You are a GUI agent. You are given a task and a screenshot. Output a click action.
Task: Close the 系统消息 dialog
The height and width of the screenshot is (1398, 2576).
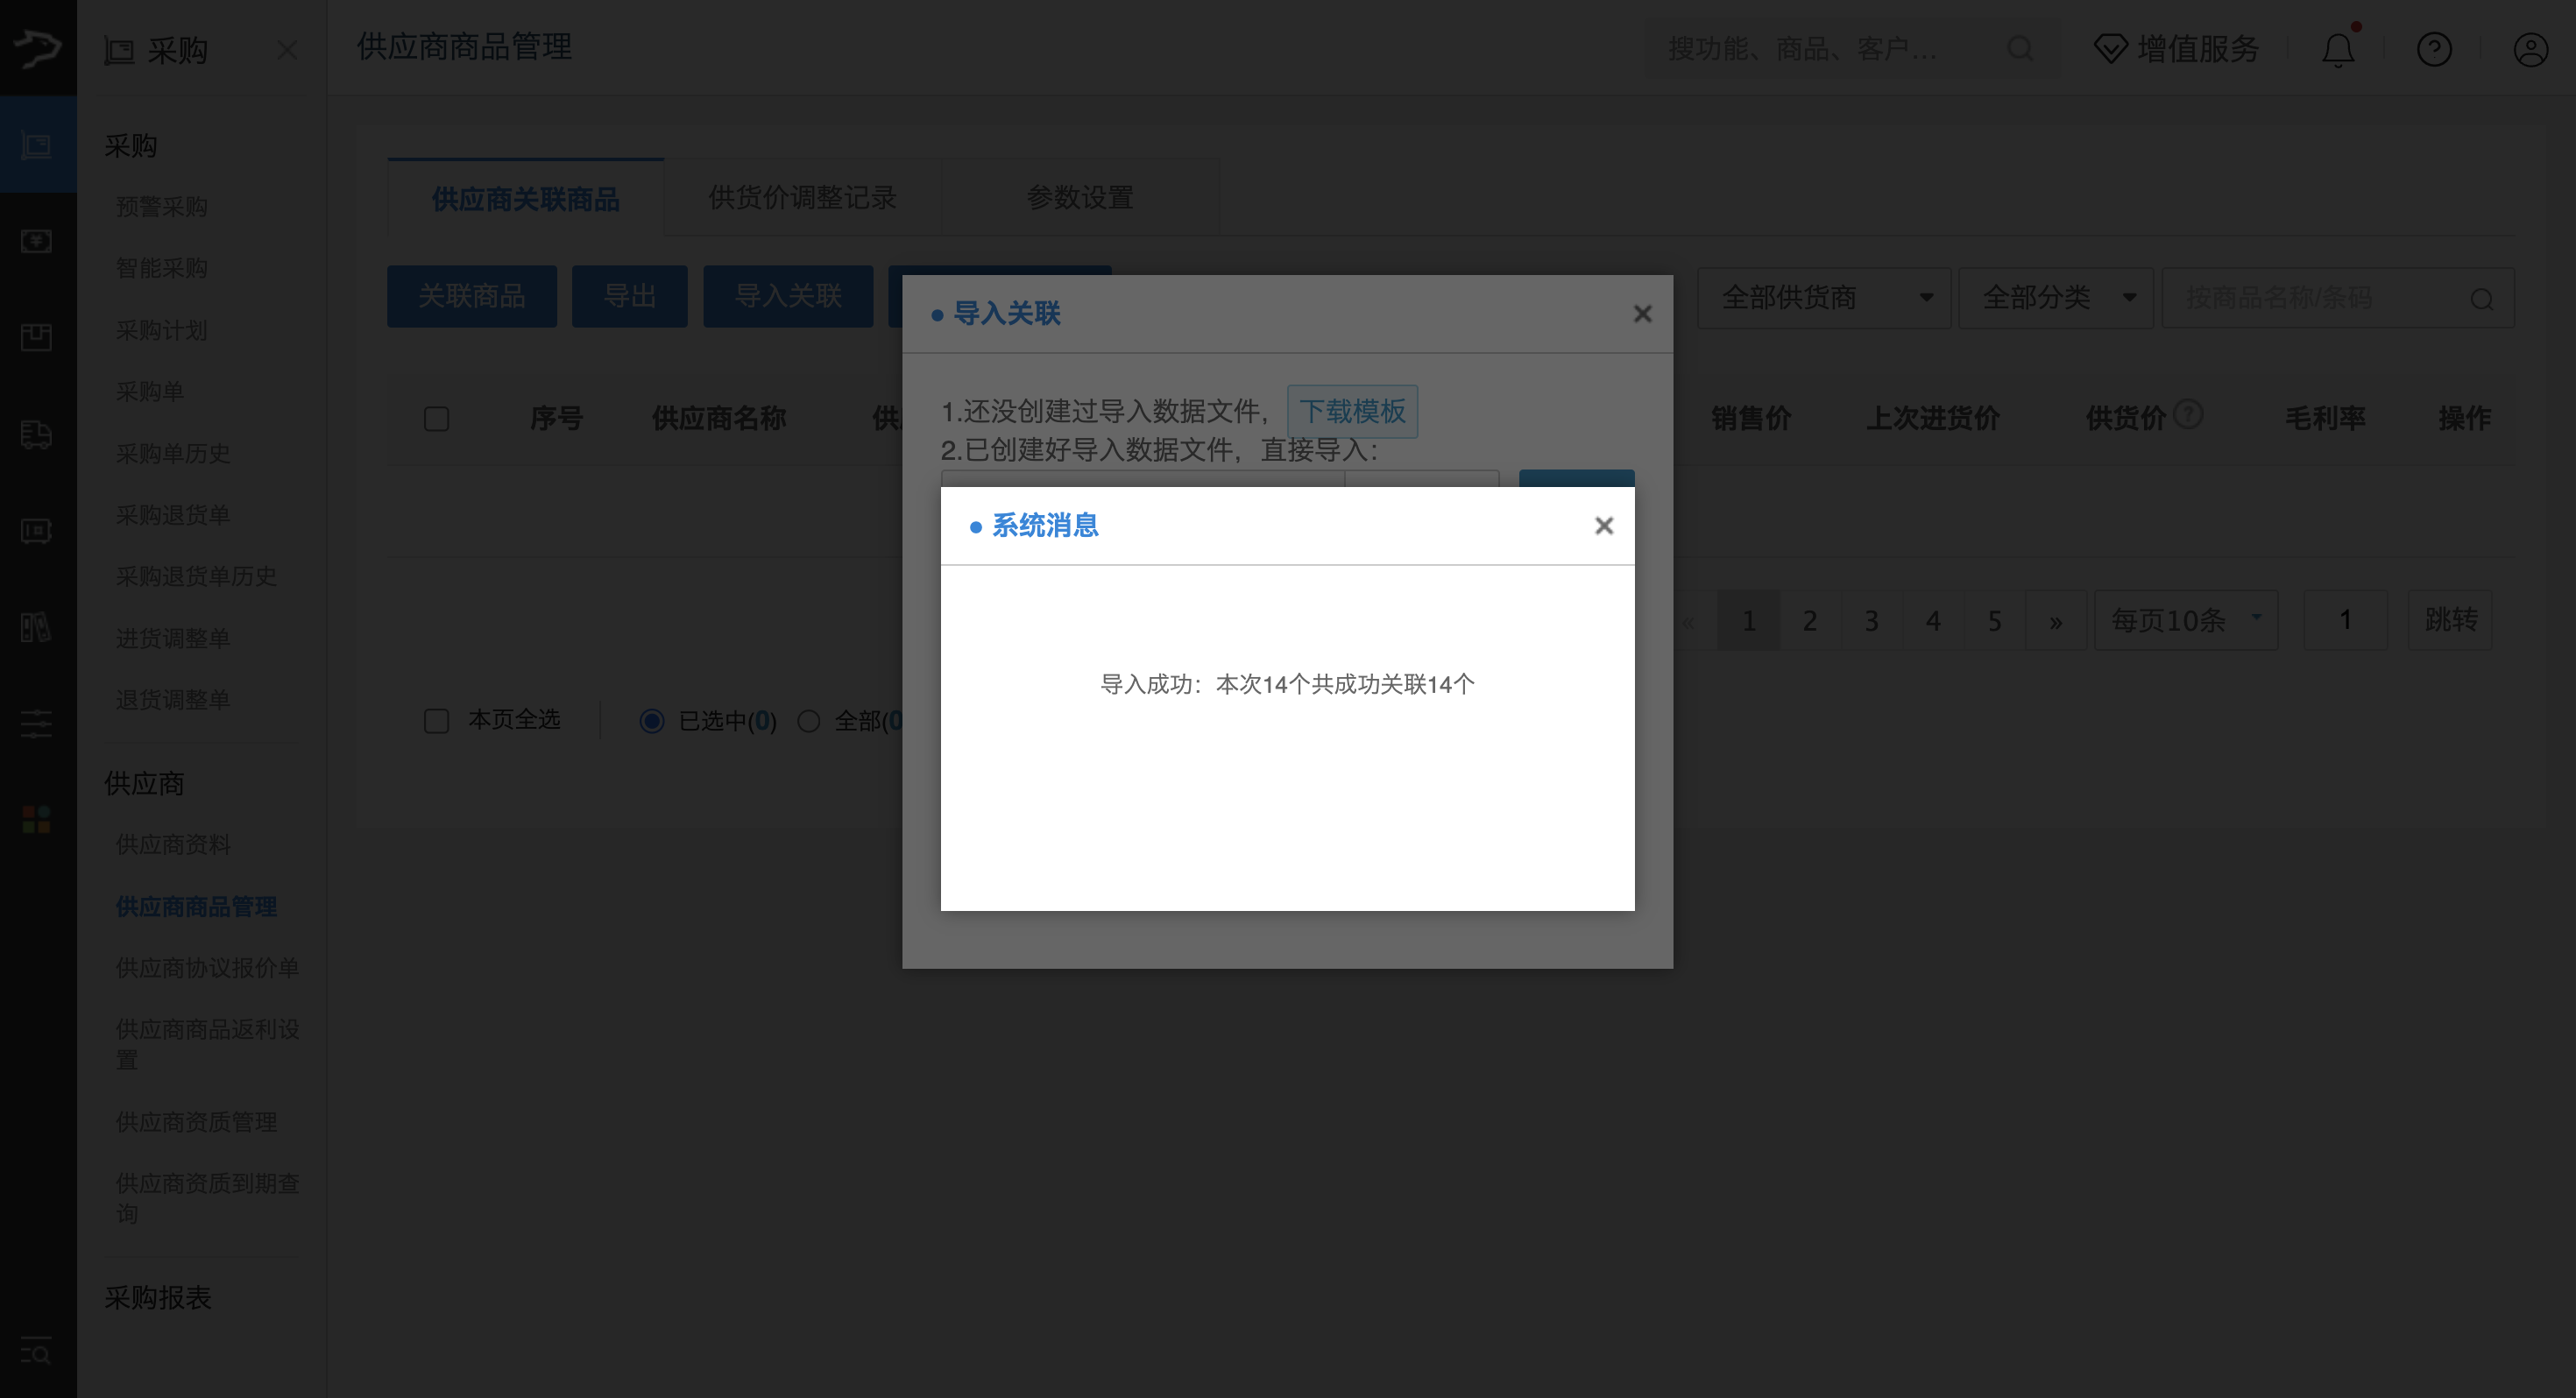[x=1604, y=526]
